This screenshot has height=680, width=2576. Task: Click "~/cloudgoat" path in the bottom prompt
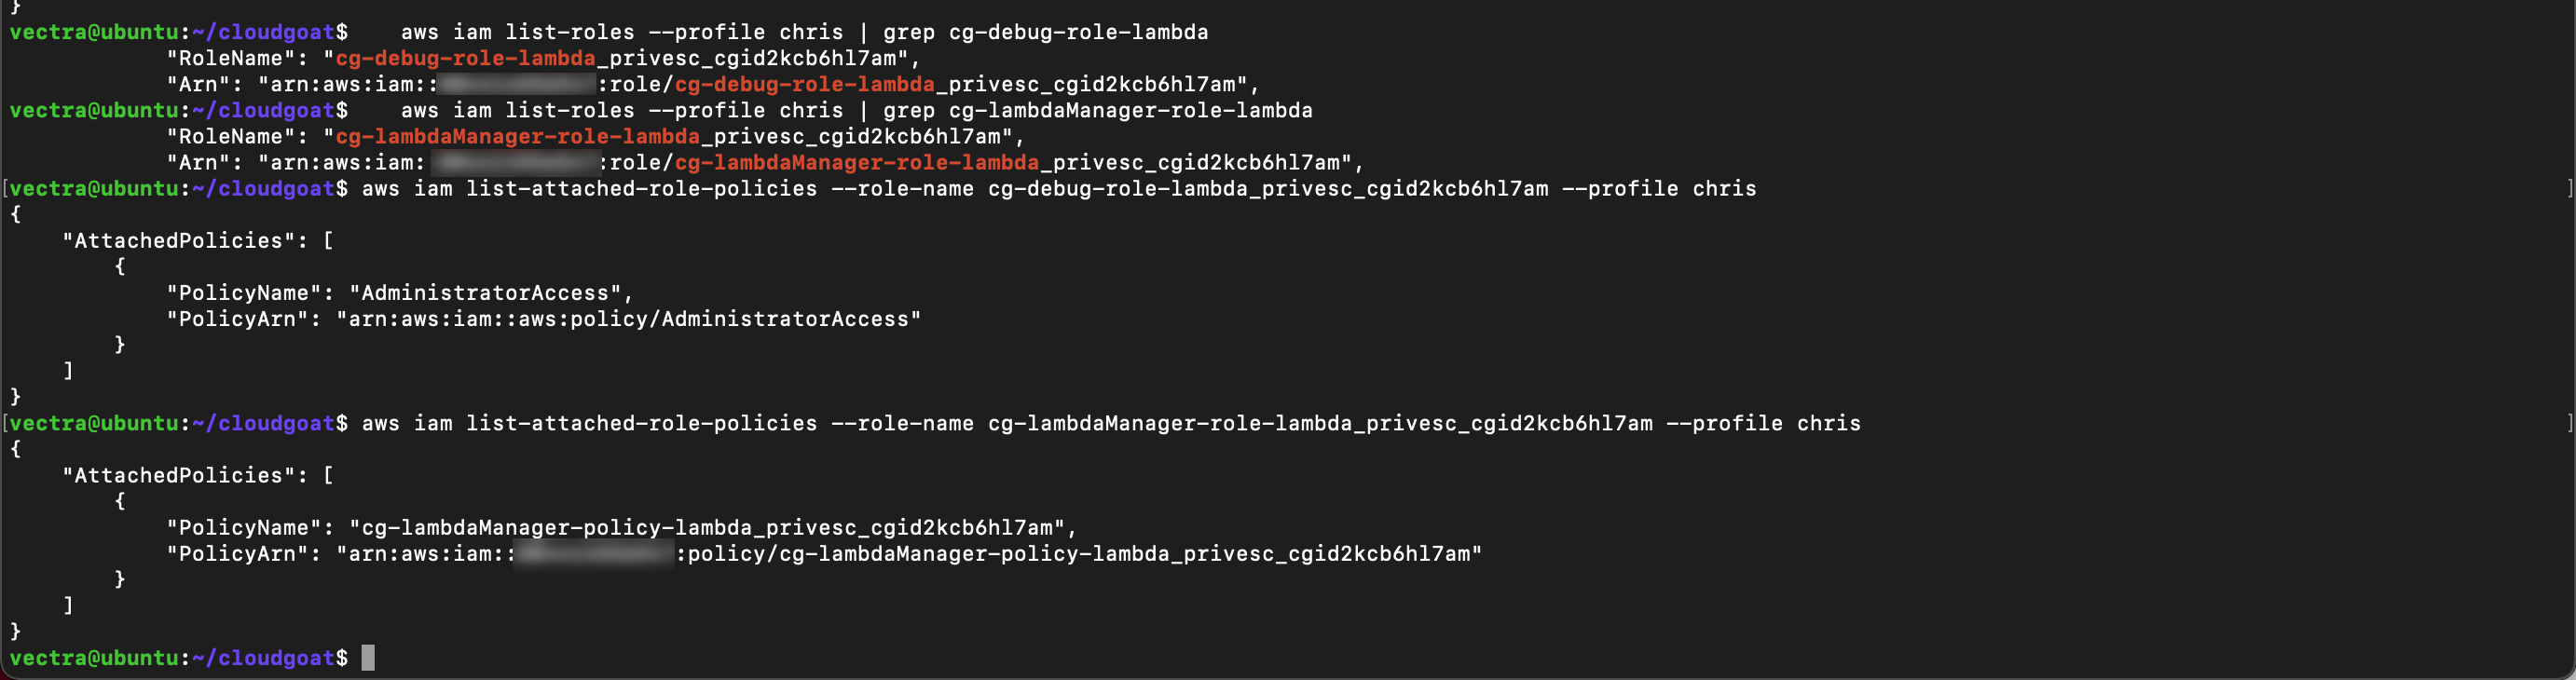pos(263,658)
